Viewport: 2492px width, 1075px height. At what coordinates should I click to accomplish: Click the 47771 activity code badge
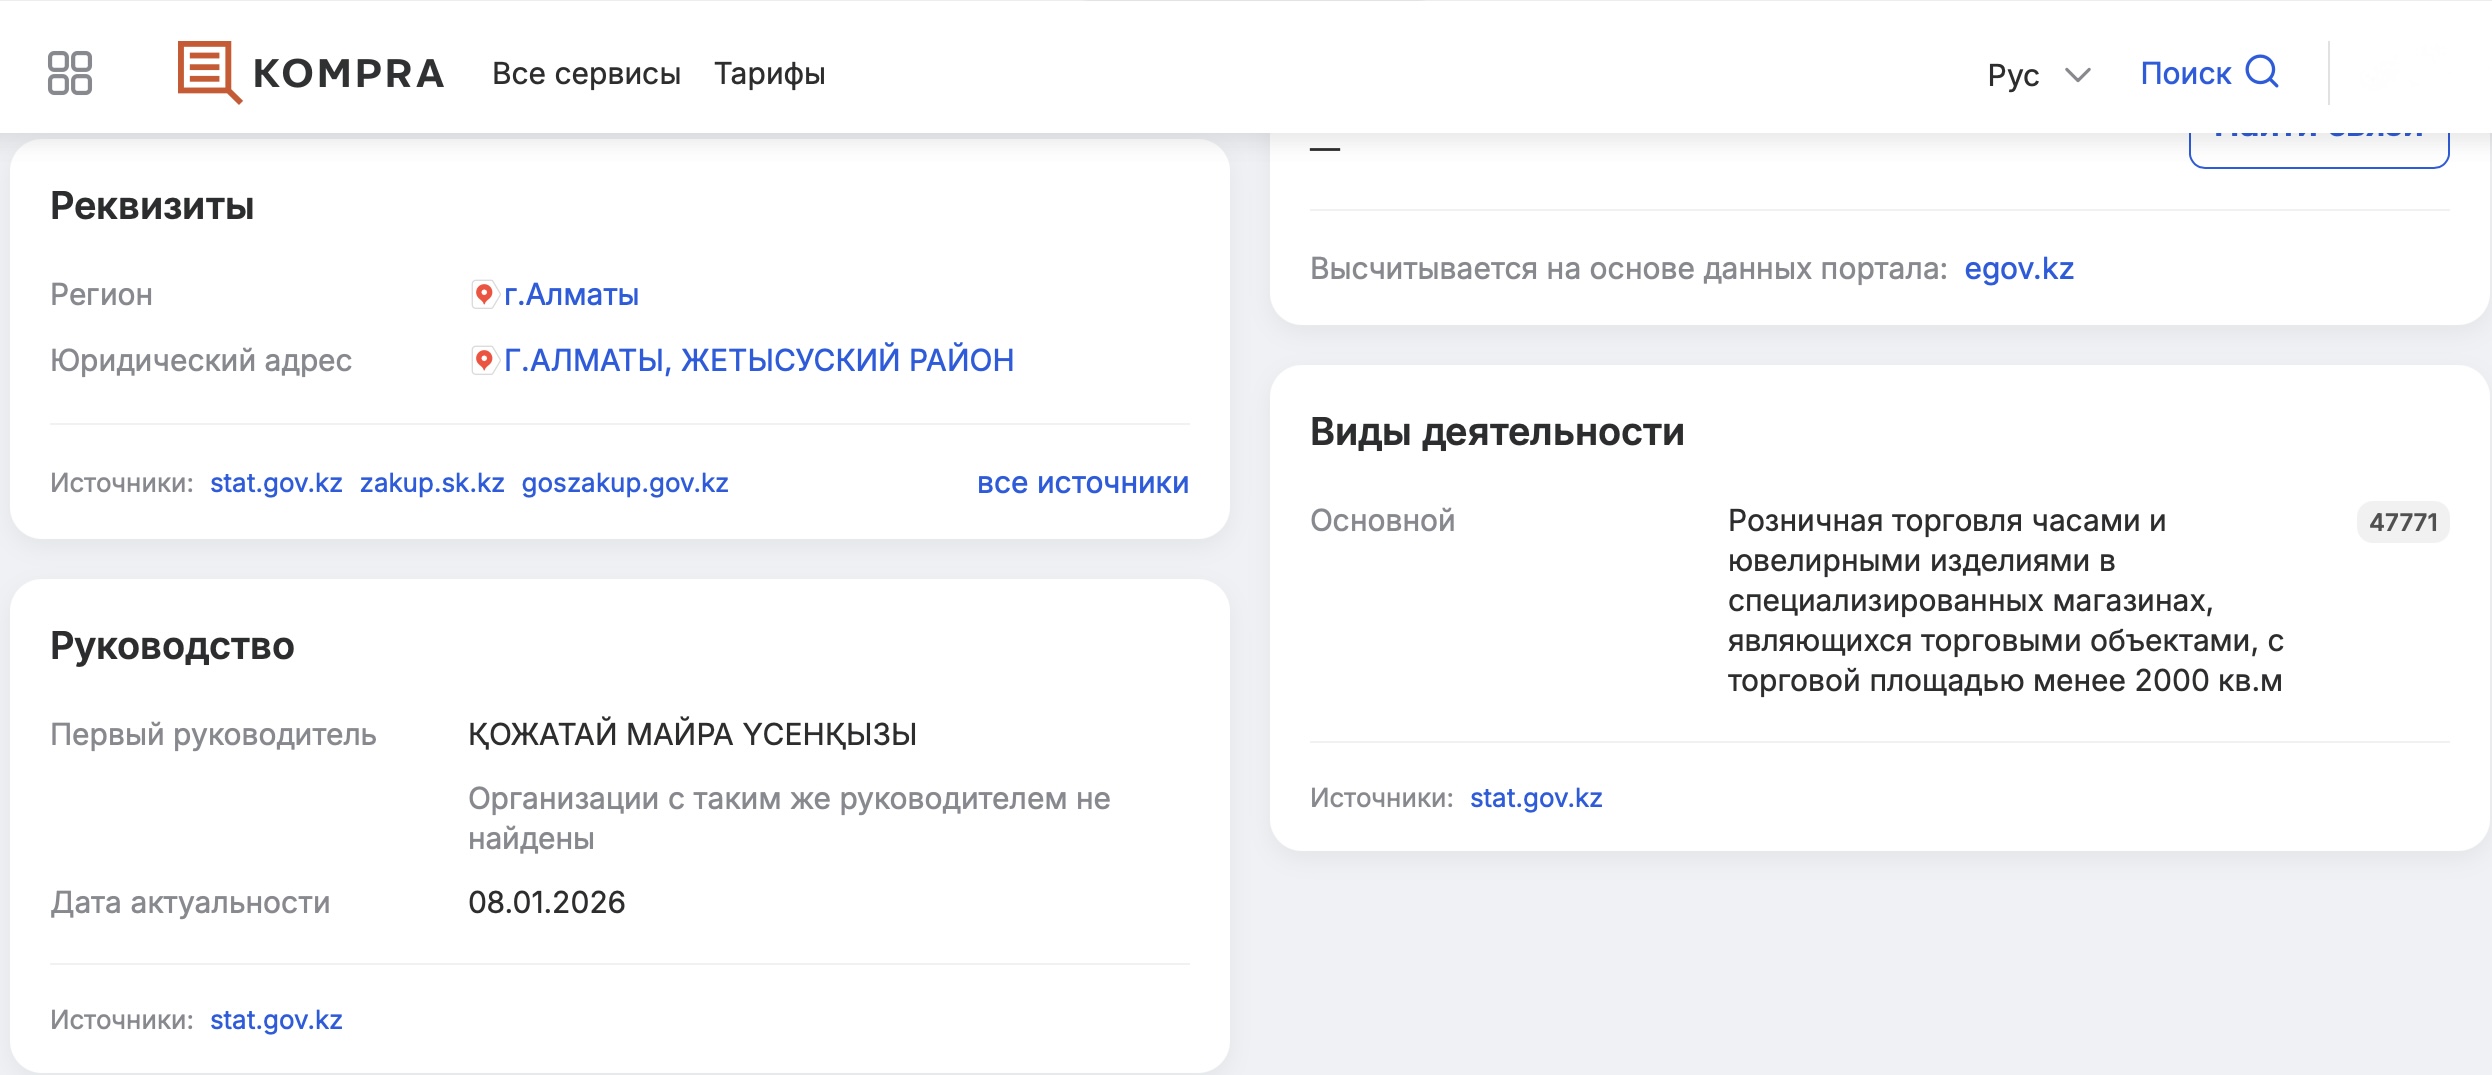tap(2402, 522)
